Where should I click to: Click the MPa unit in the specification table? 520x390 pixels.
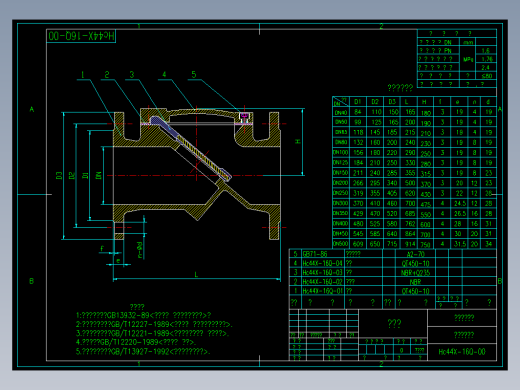coord(468,59)
